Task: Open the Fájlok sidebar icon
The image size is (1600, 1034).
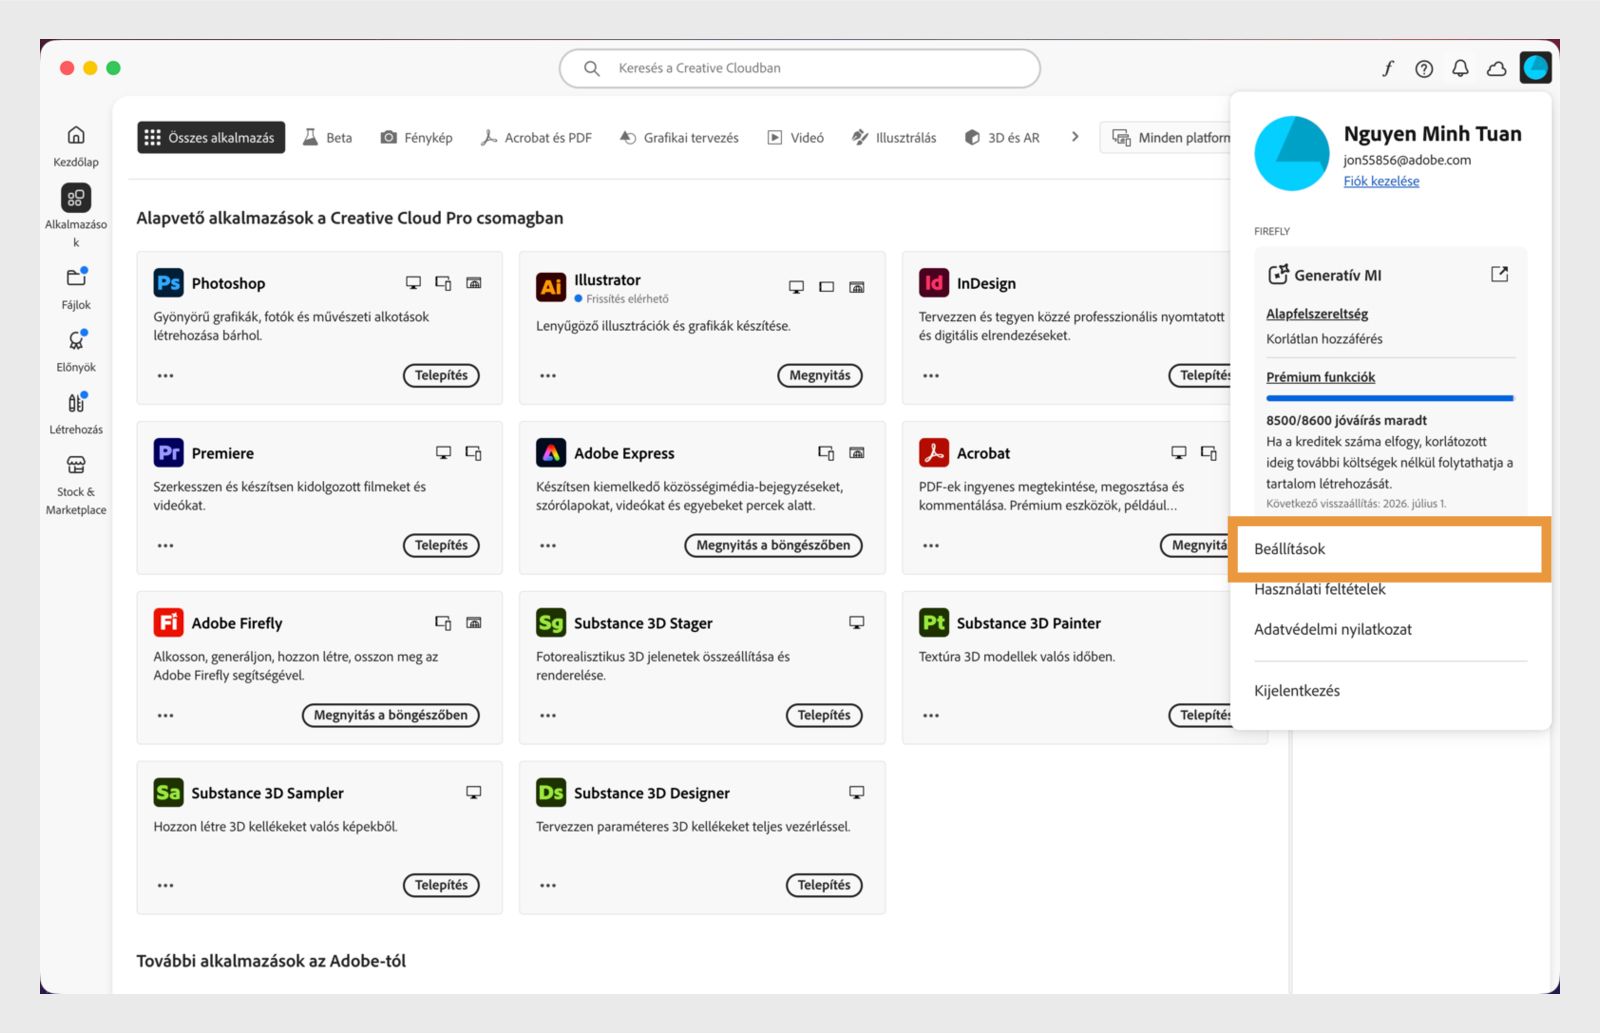Action: pyautogui.click(x=76, y=278)
